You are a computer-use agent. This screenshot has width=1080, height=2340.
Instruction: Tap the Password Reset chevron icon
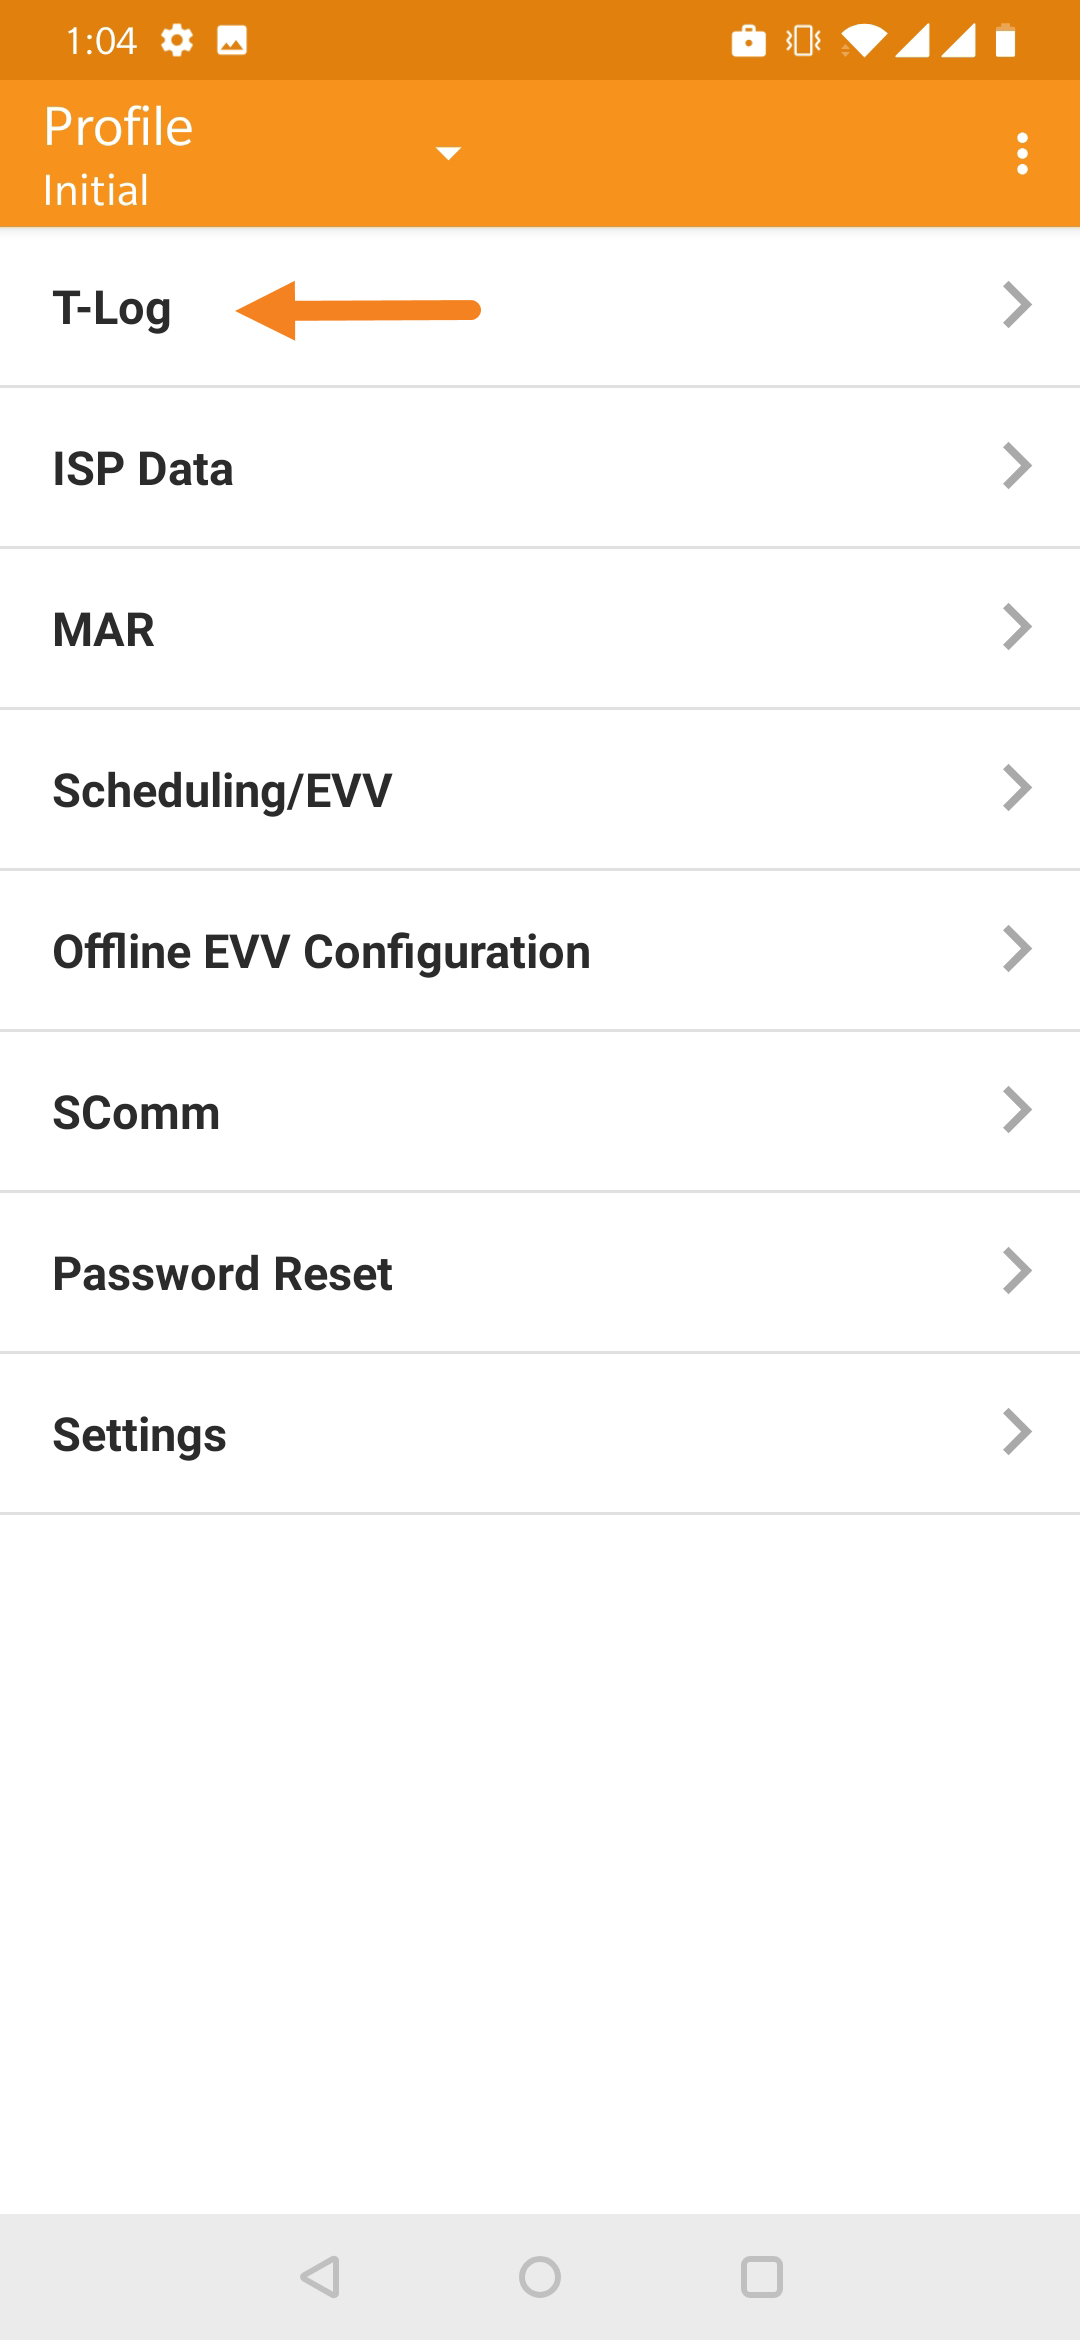[x=1017, y=1271]
